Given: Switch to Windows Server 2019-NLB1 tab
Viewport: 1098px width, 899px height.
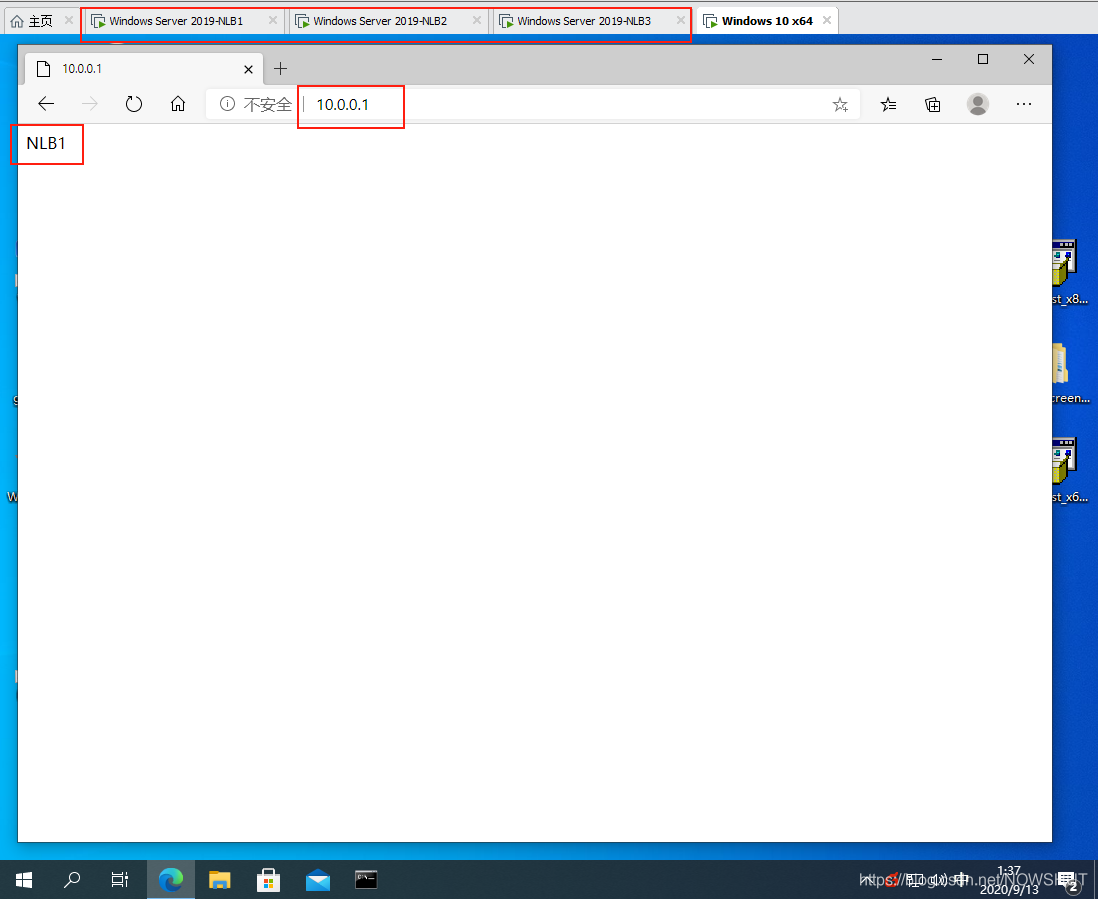Looking at the screenshot, I should pos(176,21).
